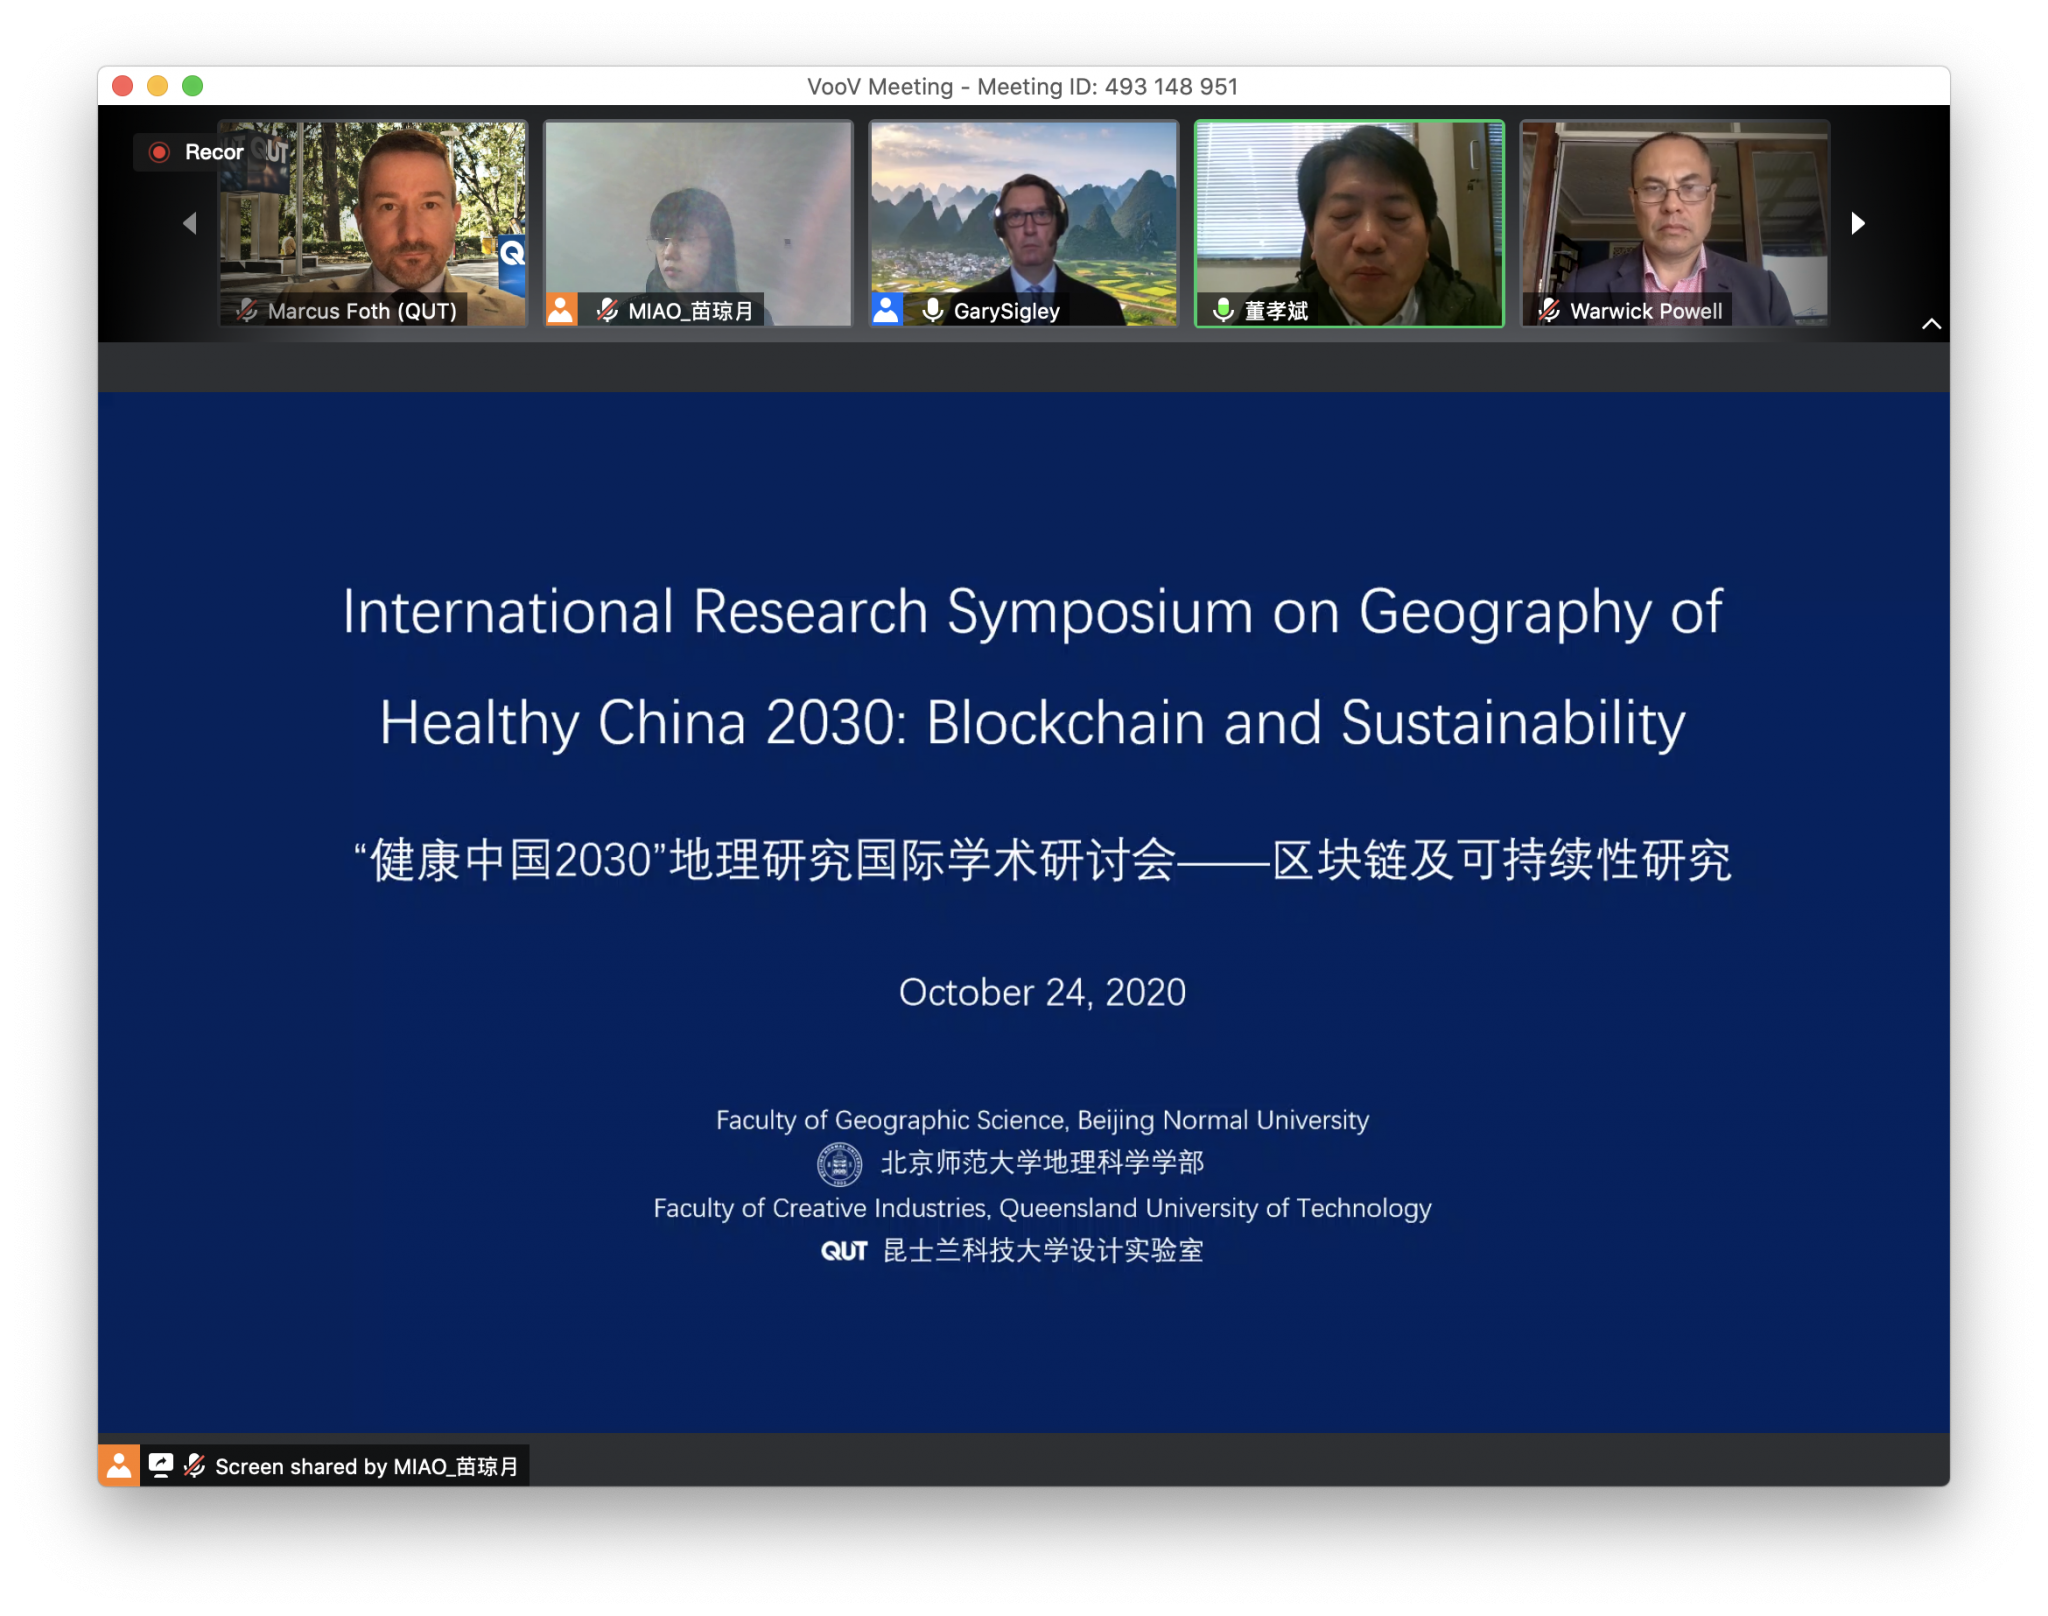2048x1616 pixels.
Task: Click the "Screen shared by MIAO_苗琼月" label
Action: coord(364,1466)
